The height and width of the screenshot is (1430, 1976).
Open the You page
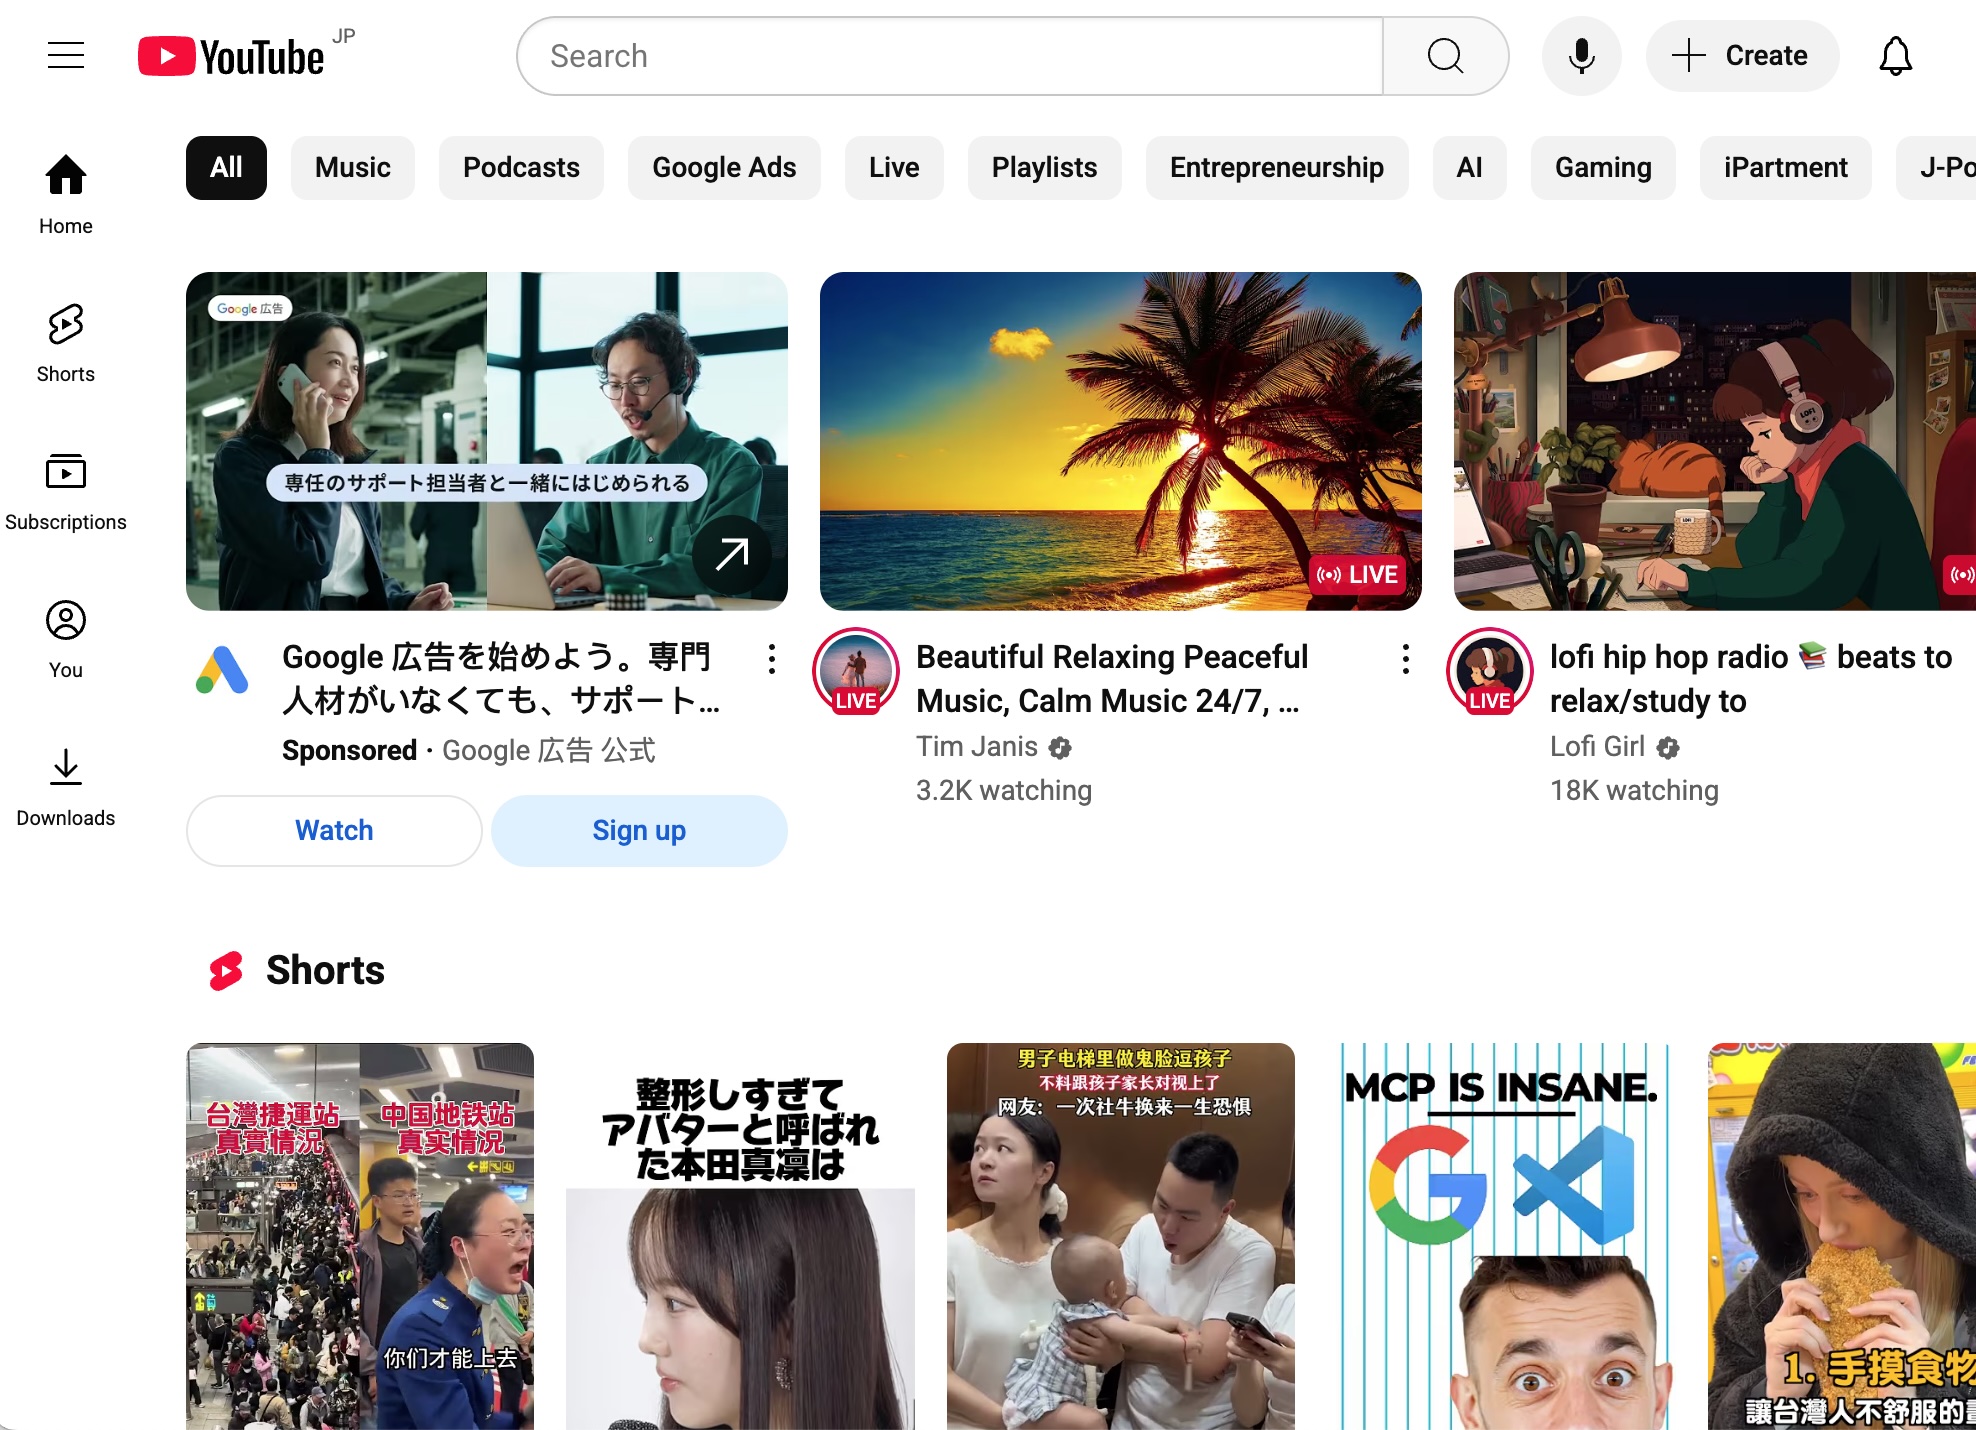pyautogui.click(x=66, y=640)
